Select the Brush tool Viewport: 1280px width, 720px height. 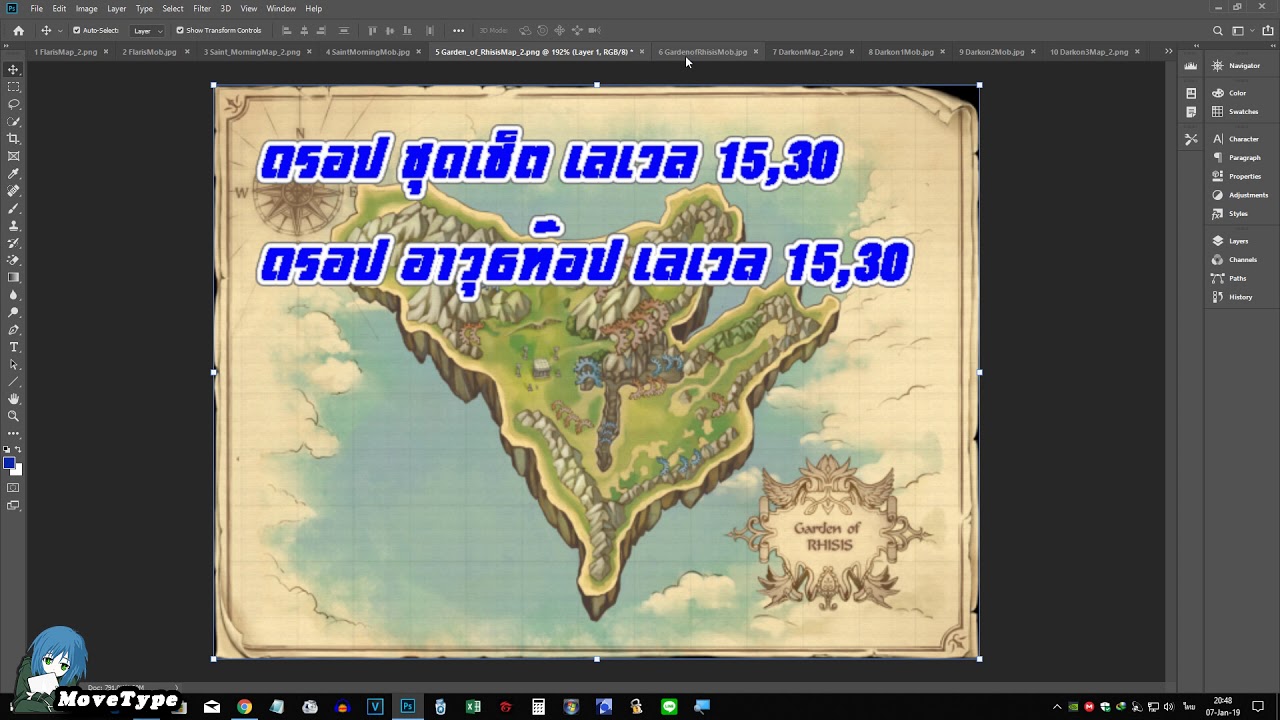(x=13, y=208)
